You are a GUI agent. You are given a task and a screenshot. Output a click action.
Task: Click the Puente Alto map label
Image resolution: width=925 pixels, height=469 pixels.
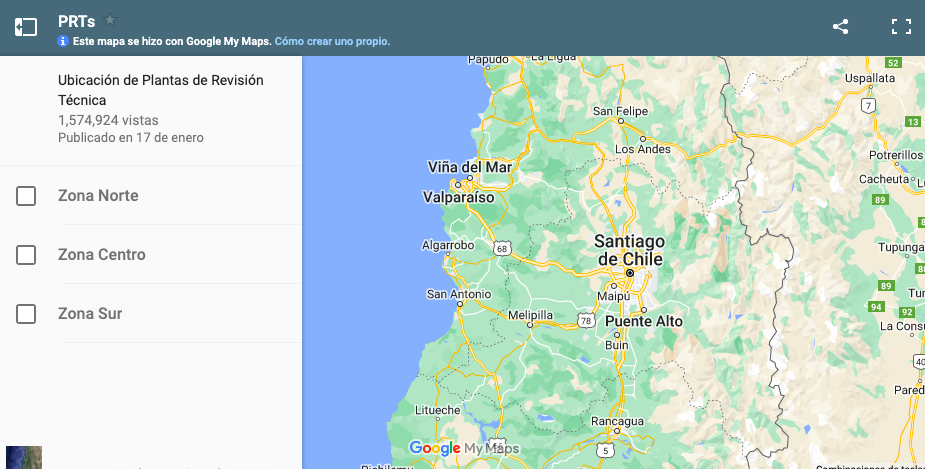644,322
